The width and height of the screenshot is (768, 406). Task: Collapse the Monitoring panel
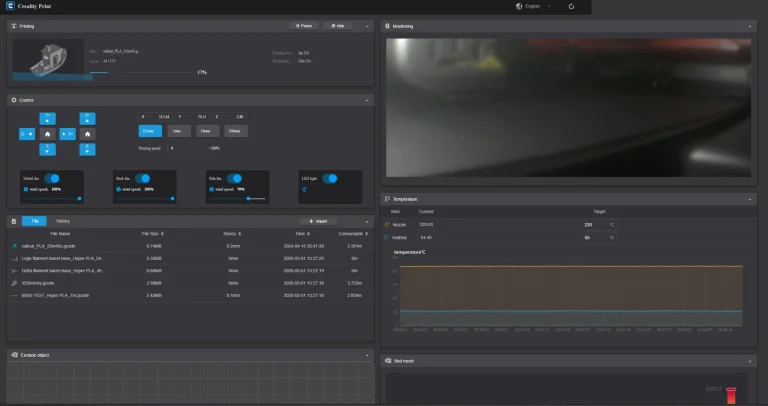click(751, 26)
